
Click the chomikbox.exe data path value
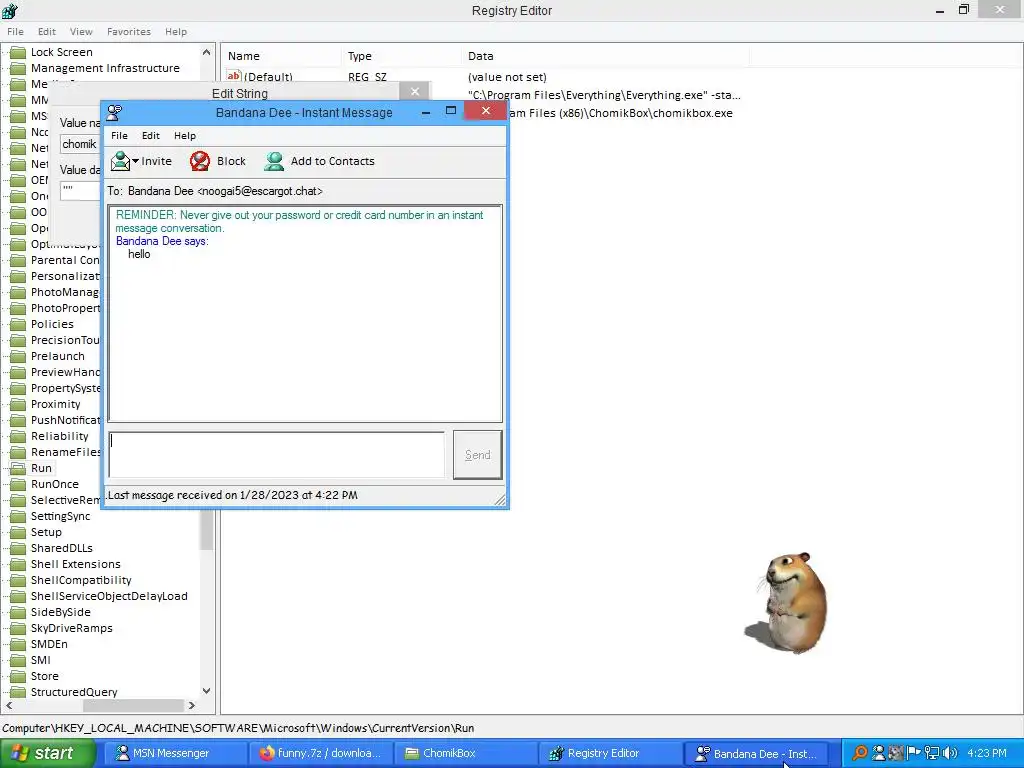coord(620,113)
